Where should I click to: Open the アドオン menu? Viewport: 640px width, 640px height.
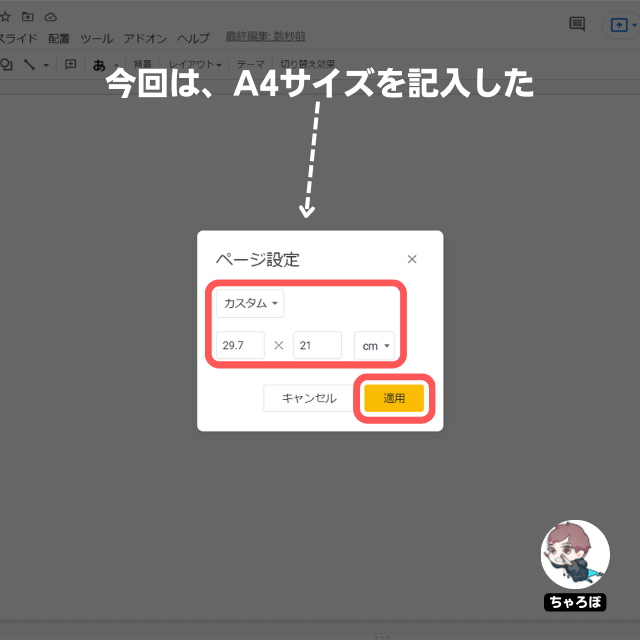[x=145, y=38]
